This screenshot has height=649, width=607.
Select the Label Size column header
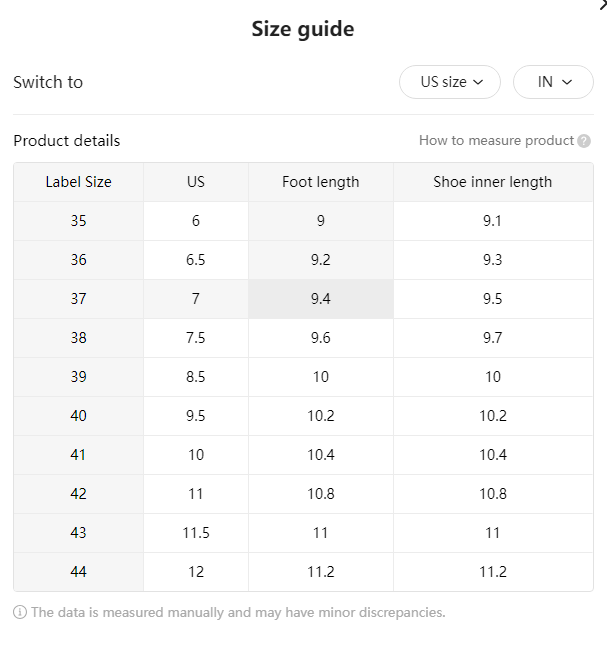click(x=79, y=182)
